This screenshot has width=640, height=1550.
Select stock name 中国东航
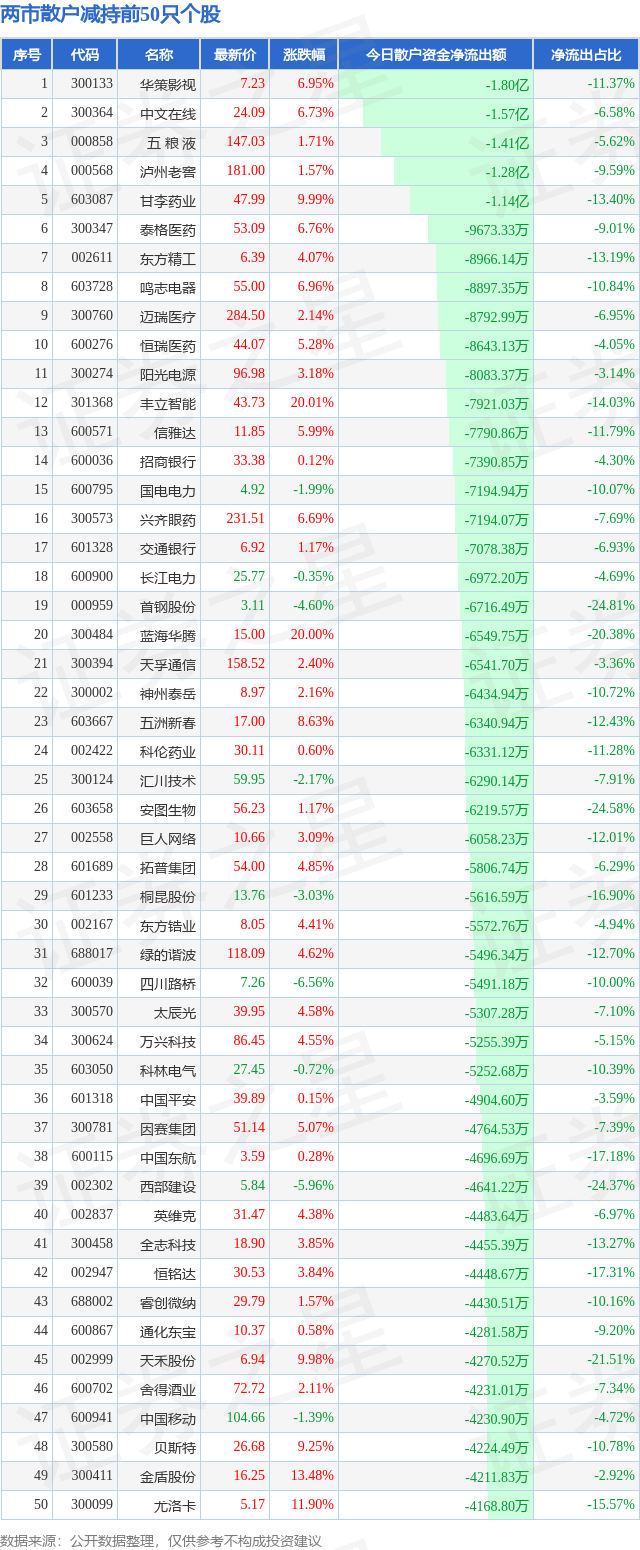(168, 1158)
